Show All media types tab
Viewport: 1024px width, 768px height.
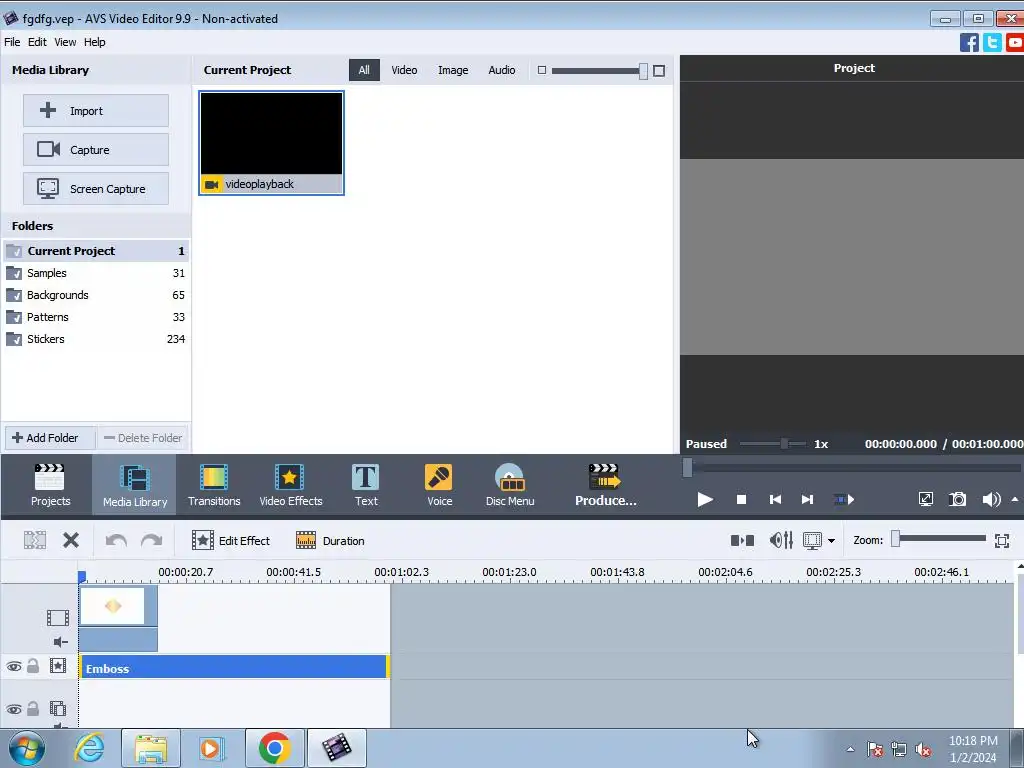364,70
